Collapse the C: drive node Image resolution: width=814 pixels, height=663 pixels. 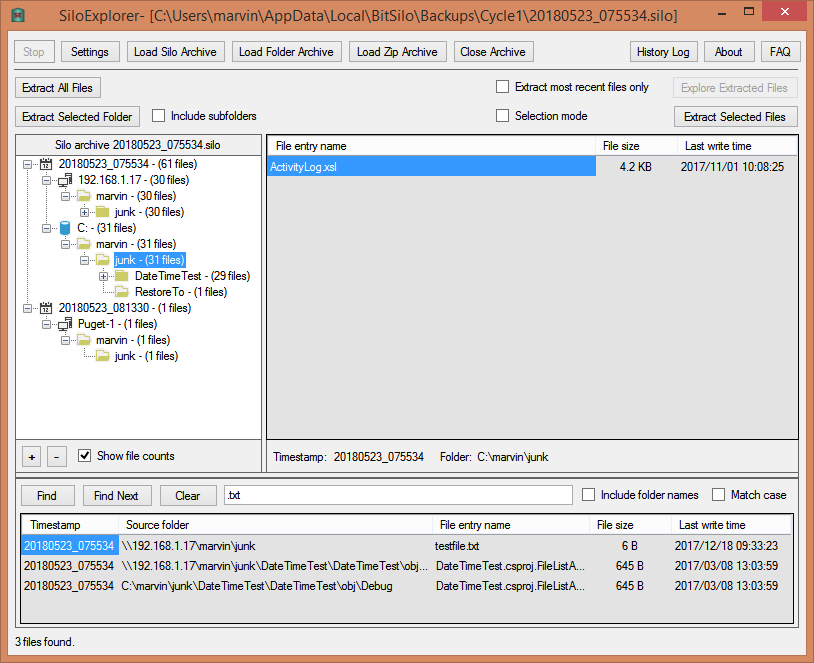point(46,228)
